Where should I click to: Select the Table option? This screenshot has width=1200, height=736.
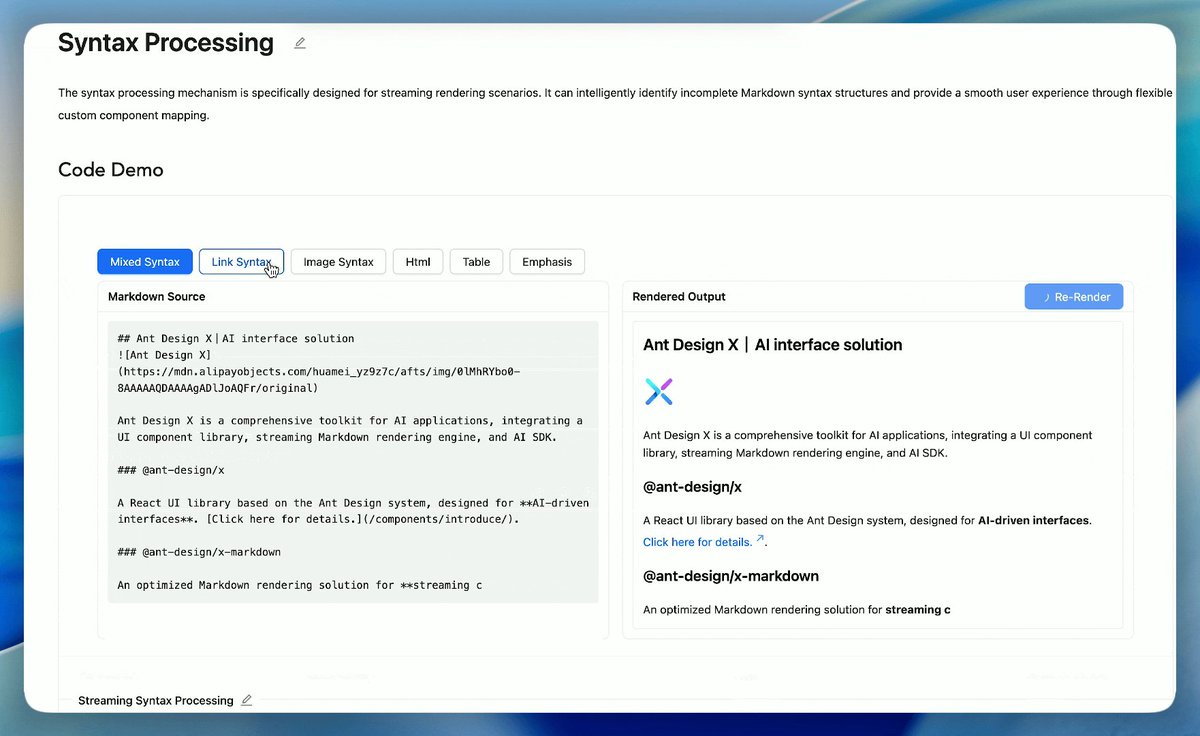(x=476, y=262)
